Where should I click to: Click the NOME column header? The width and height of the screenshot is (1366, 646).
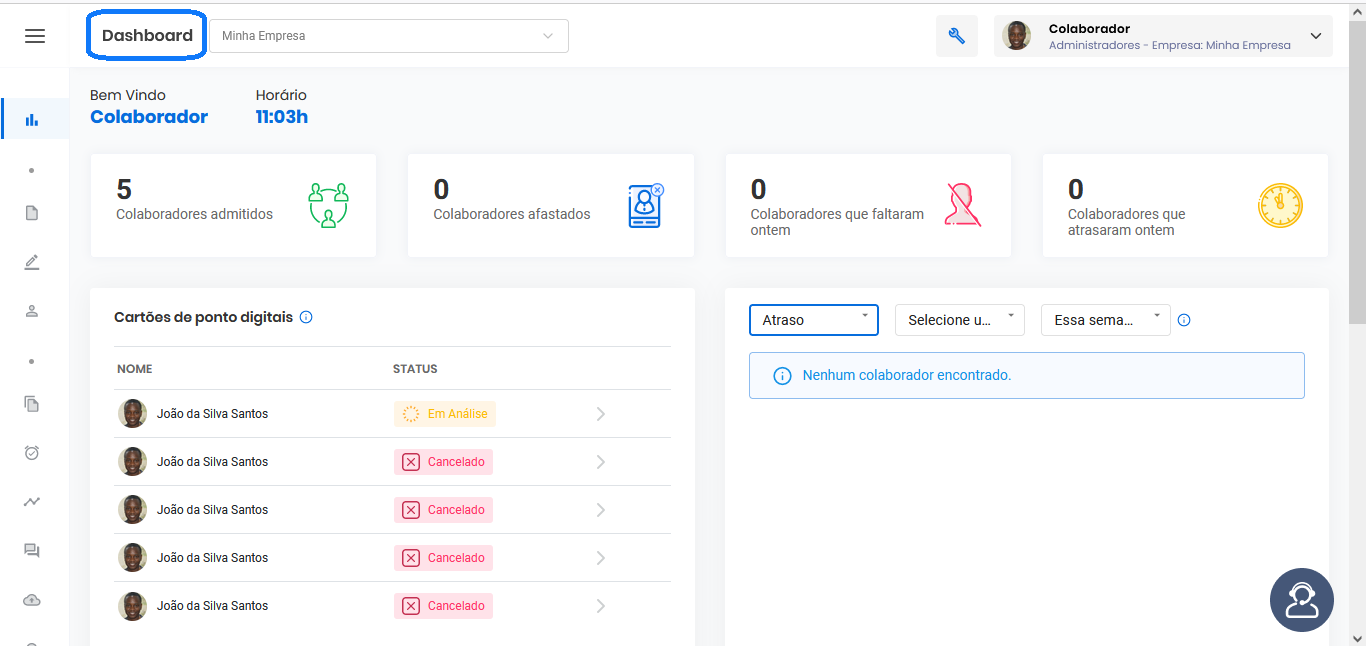[135, 369]
